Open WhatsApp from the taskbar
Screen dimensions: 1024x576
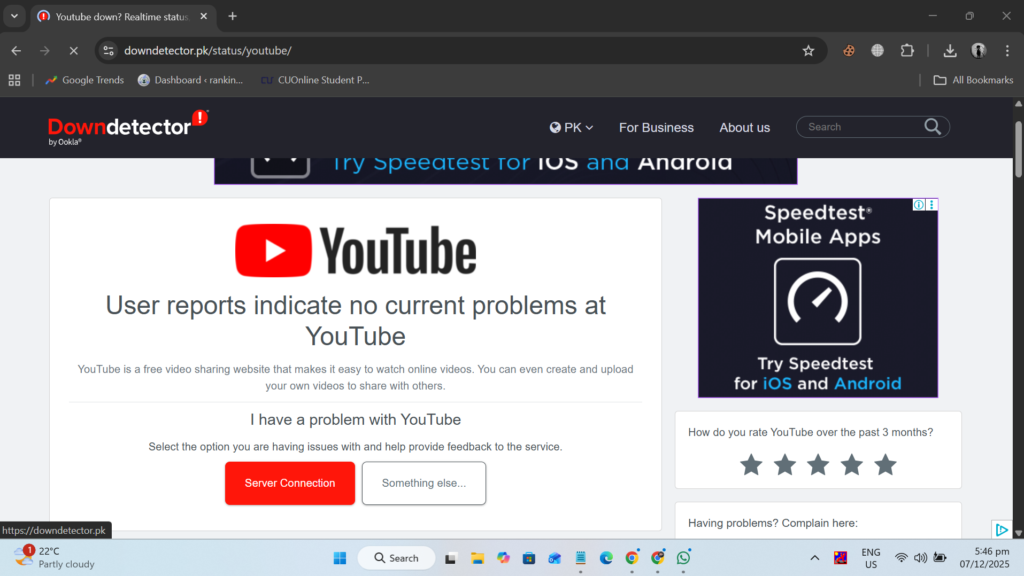tap(683, 558)
